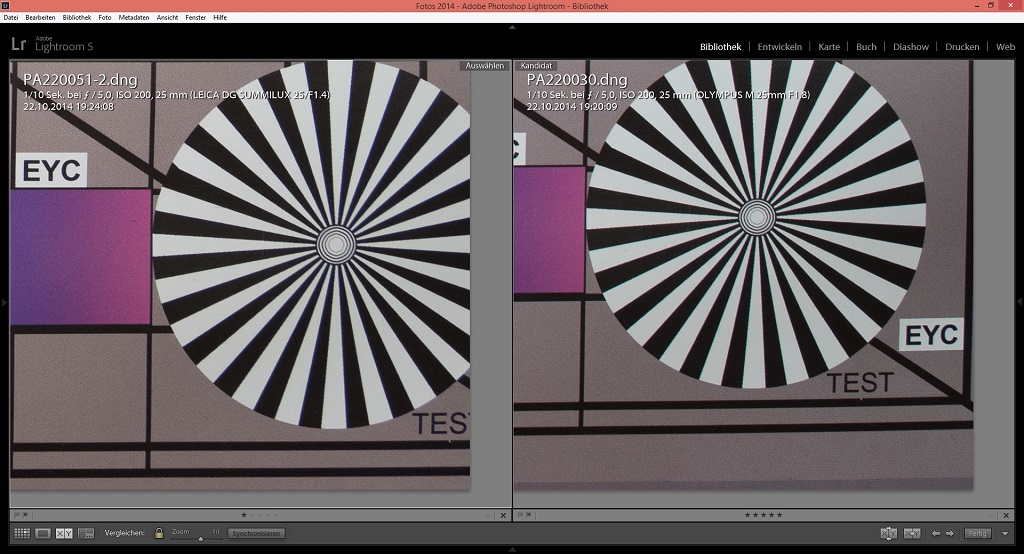Click the Synchronisieren button
Viewport: 1024px width, 554px height.
pos(256,533)
